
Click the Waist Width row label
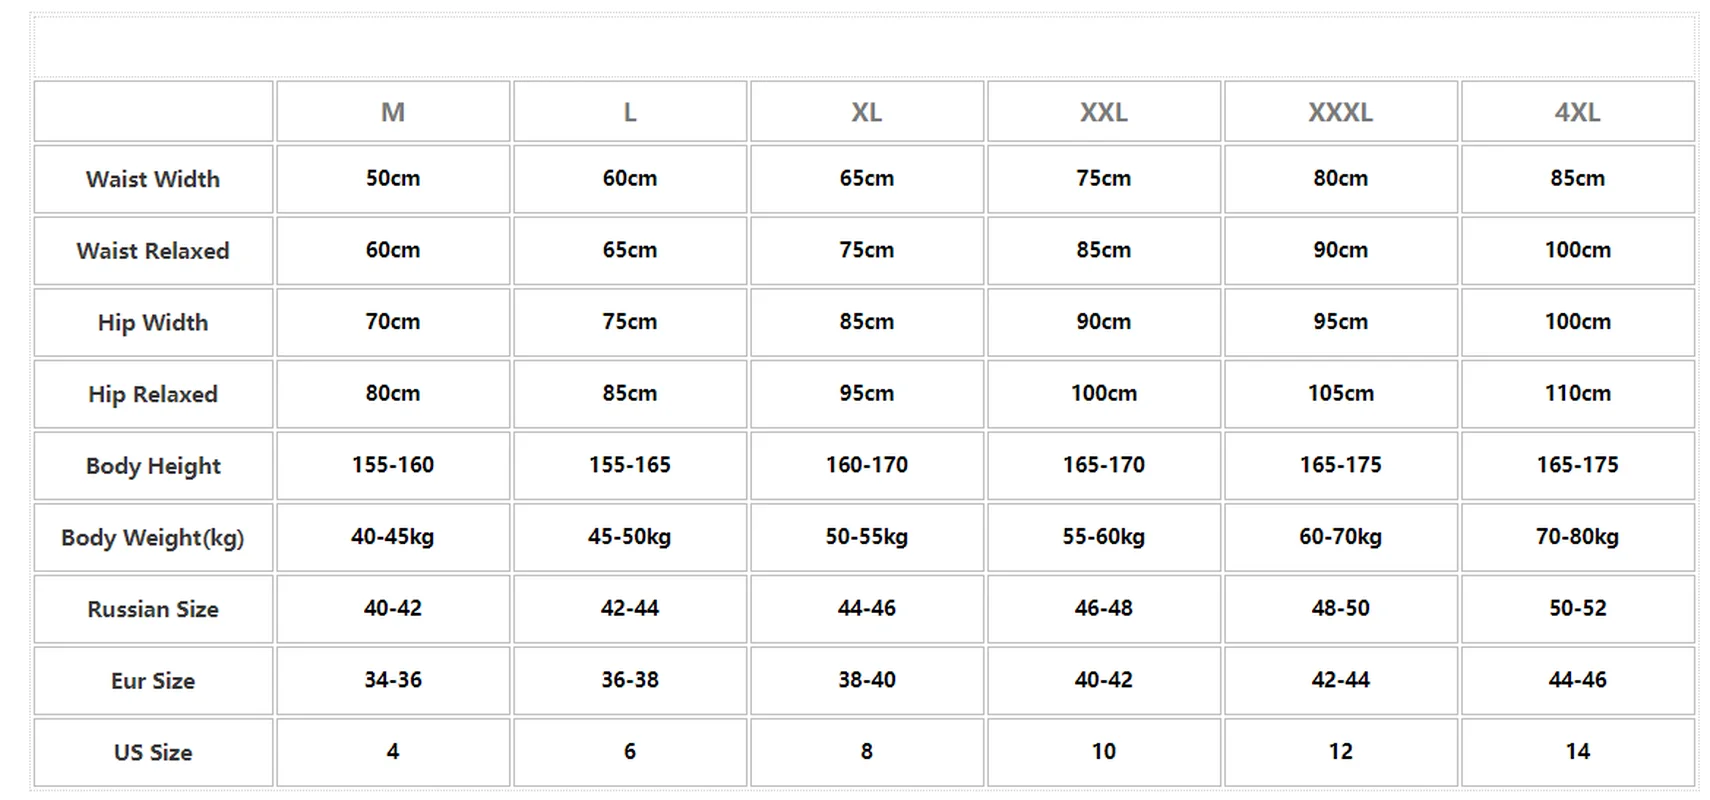pyautogui.click(x=153, y=179)
